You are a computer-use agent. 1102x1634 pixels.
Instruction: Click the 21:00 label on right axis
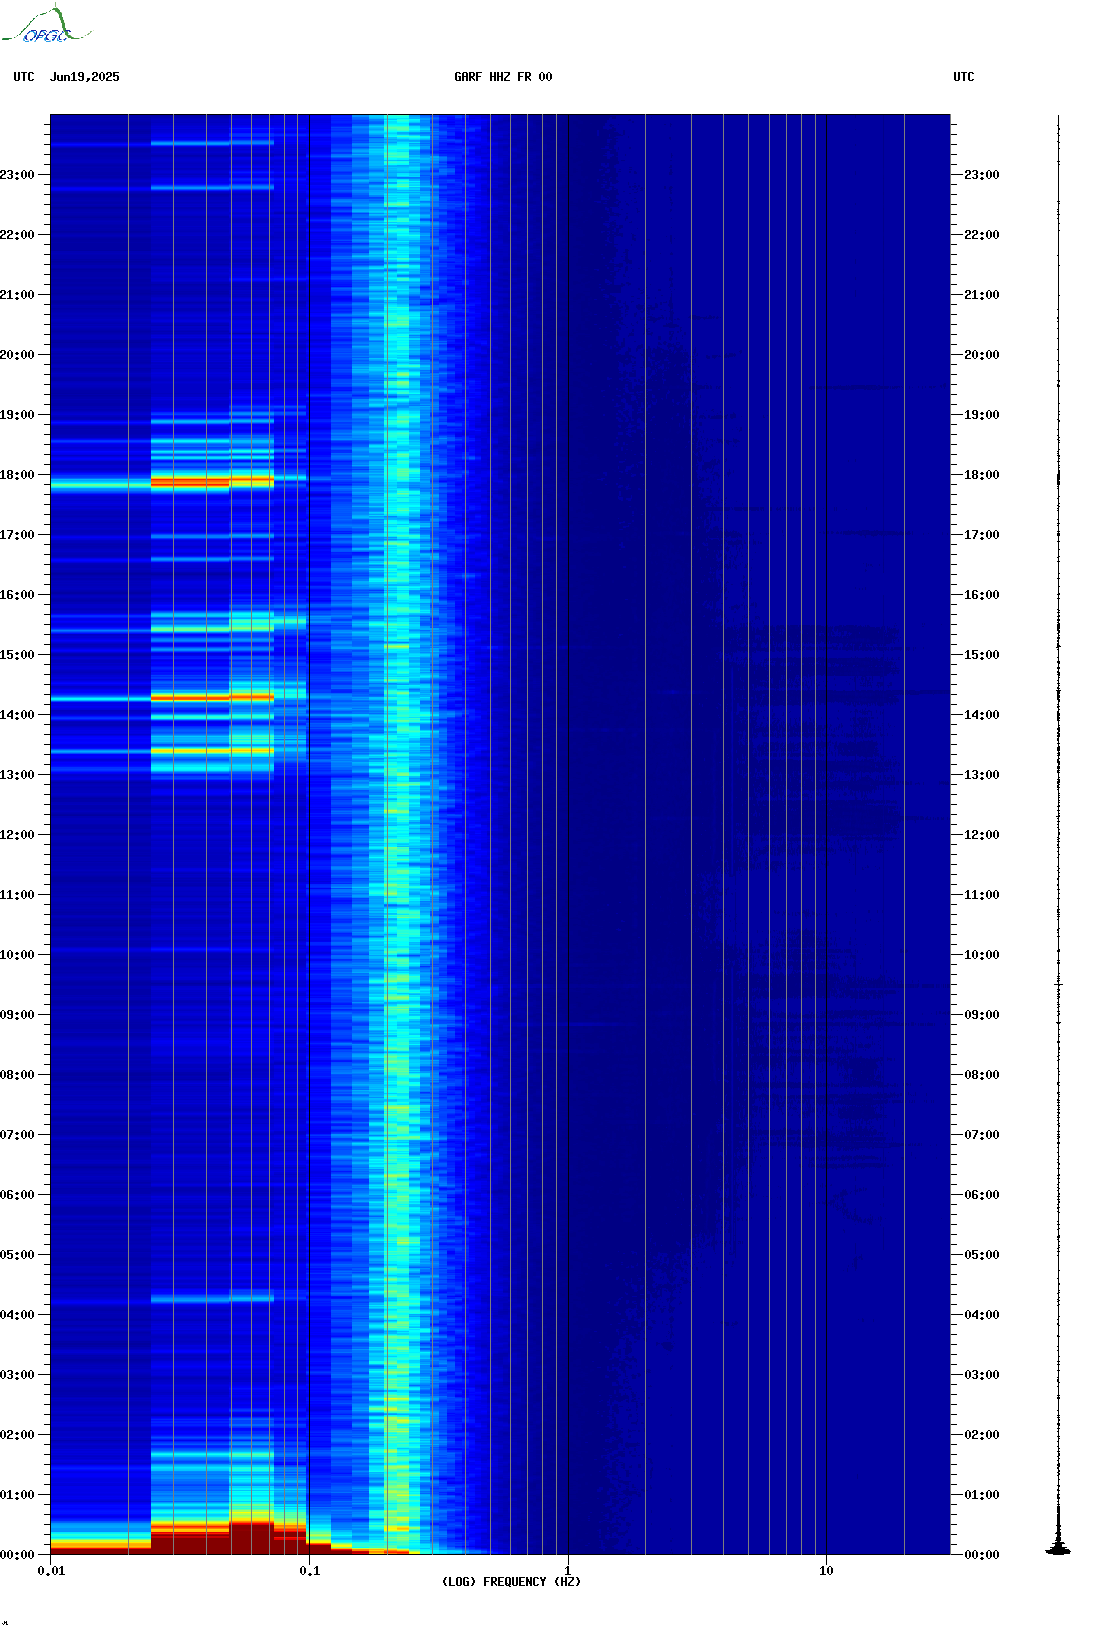click(x=982, y=295)
